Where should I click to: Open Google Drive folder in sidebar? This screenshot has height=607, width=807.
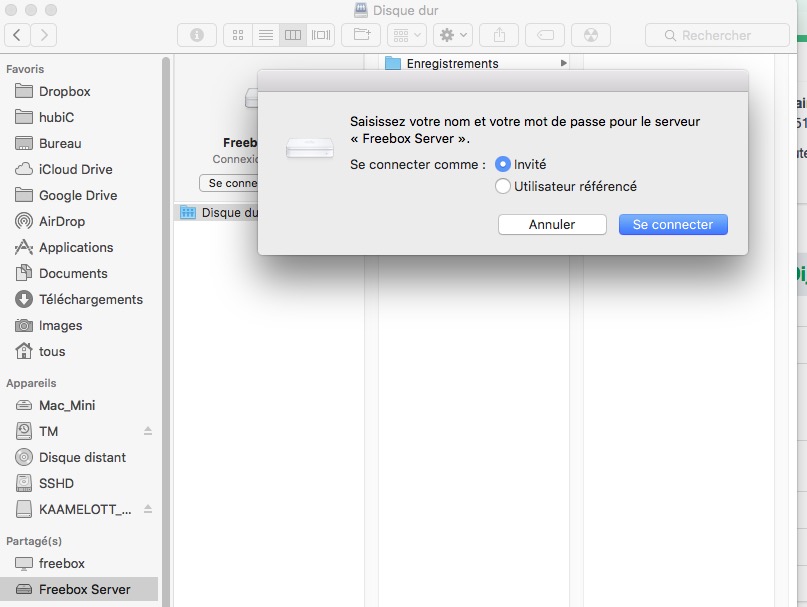79,195
